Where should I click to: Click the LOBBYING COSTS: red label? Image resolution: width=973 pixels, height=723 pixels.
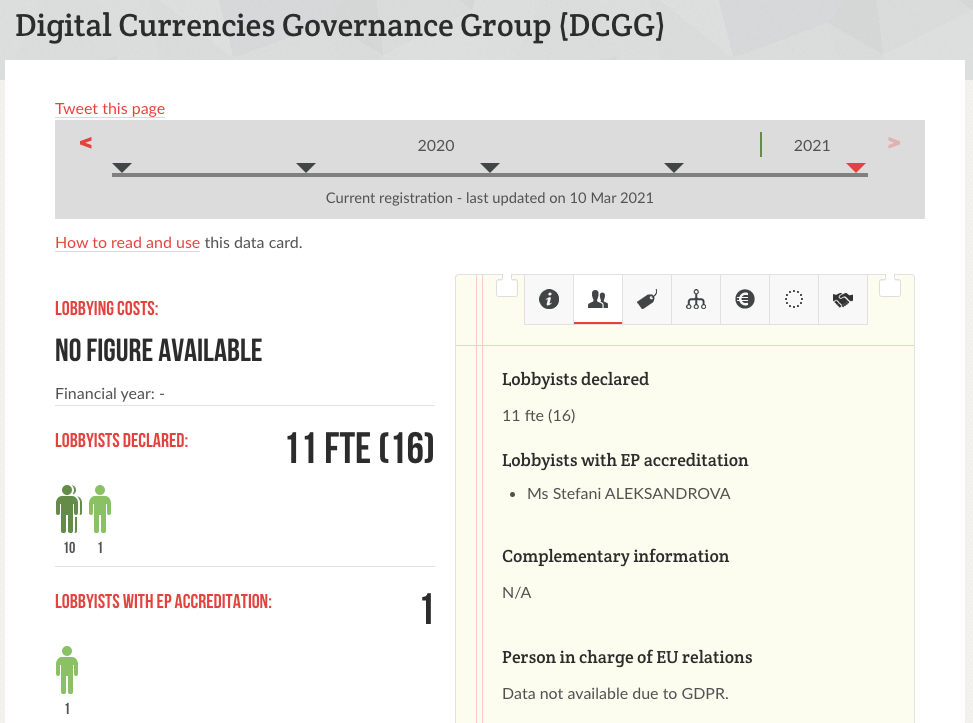pos(107,308)
